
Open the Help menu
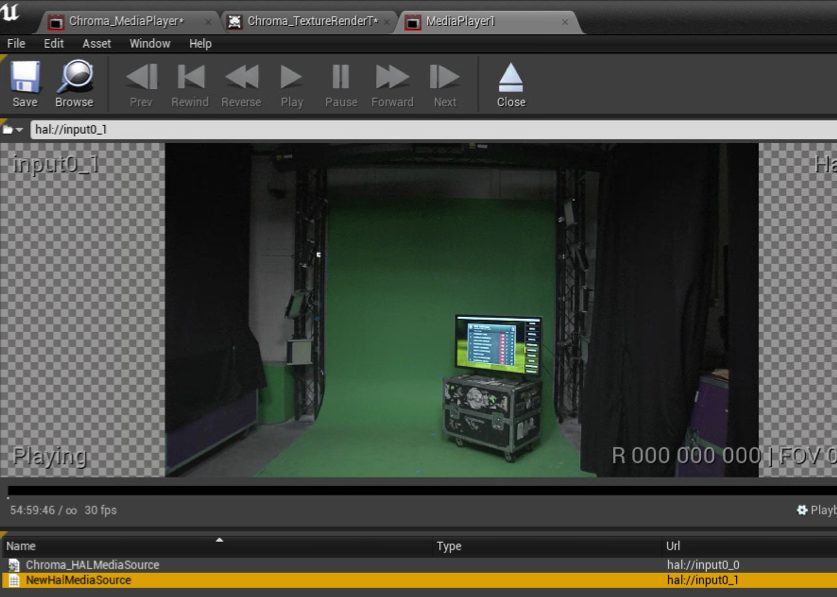tap(200, 44)
